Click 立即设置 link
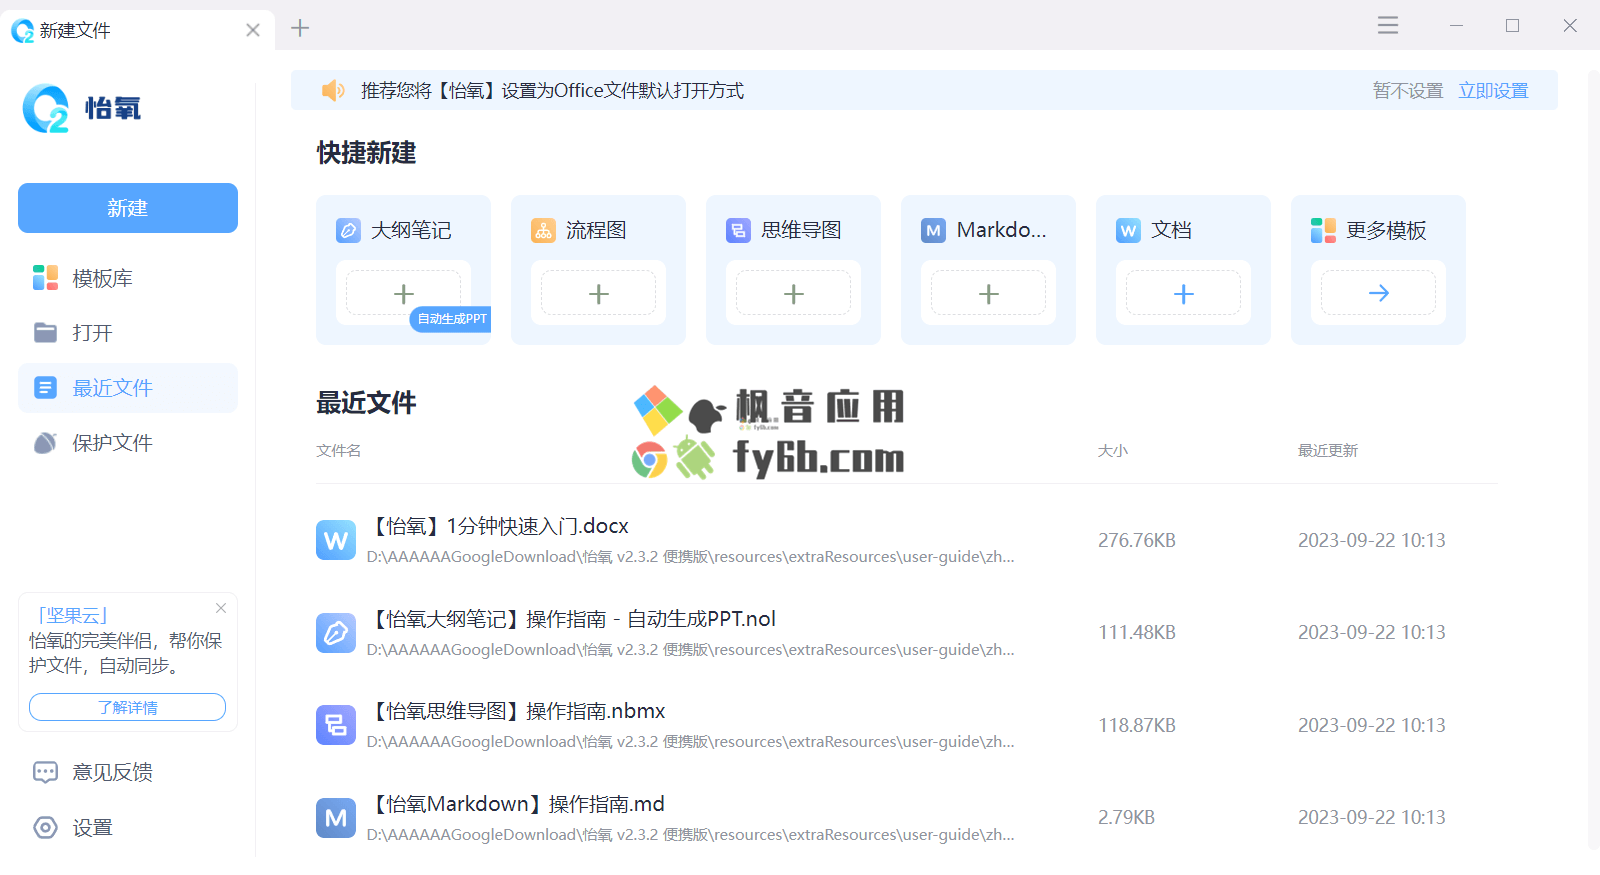The image size is (1600, 875). coord(1493,91)
